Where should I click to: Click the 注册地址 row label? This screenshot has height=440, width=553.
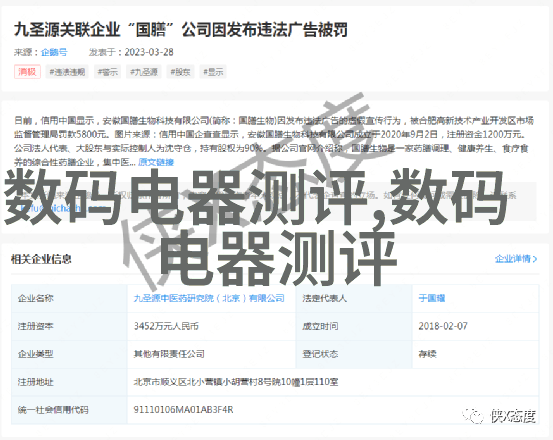[36, 382]
